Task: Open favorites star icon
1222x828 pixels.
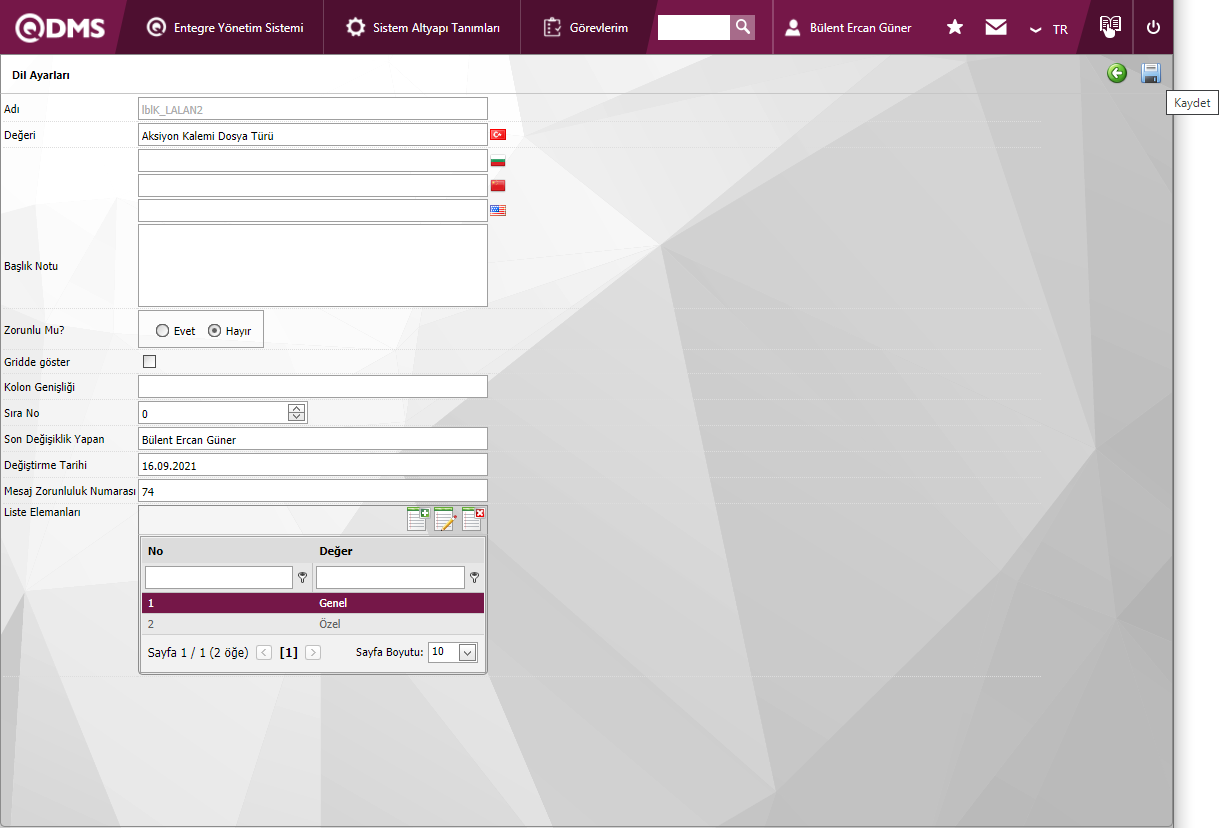Action: click(955, 28)
